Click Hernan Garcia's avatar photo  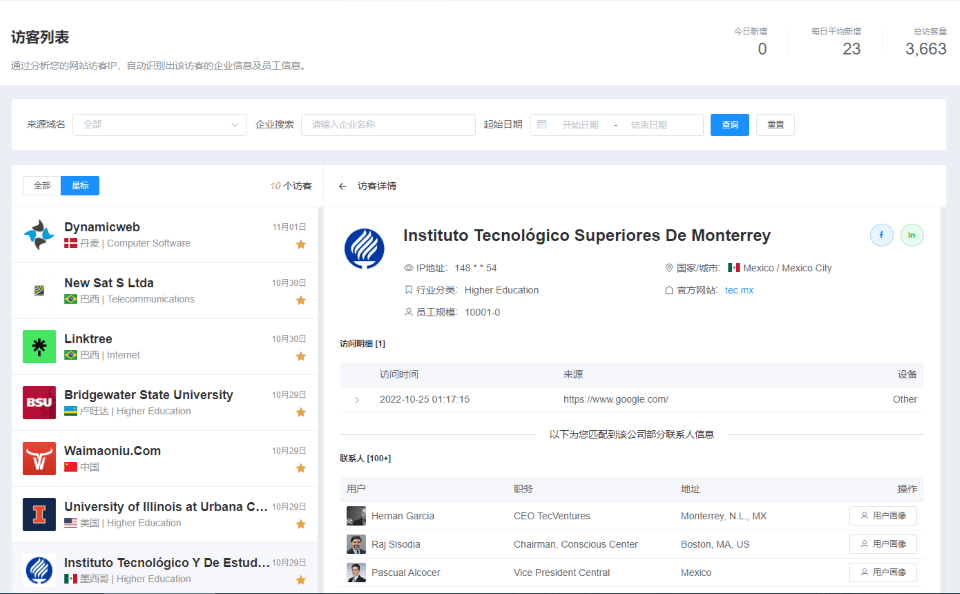[356, 516]
